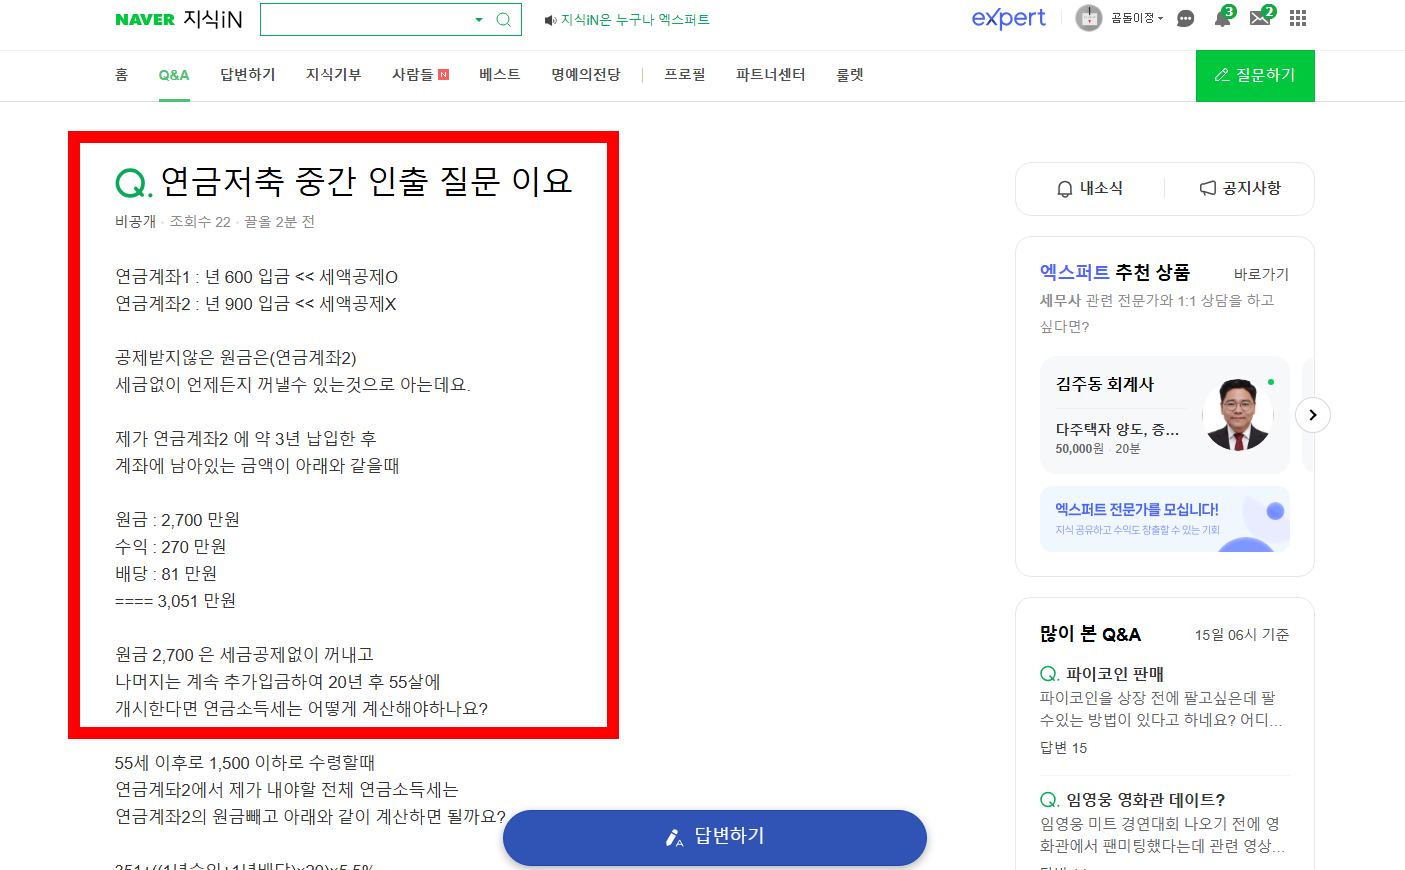Click the speaker announcement icon
The width and height of the screenshot is (1405, 870).
550,20
